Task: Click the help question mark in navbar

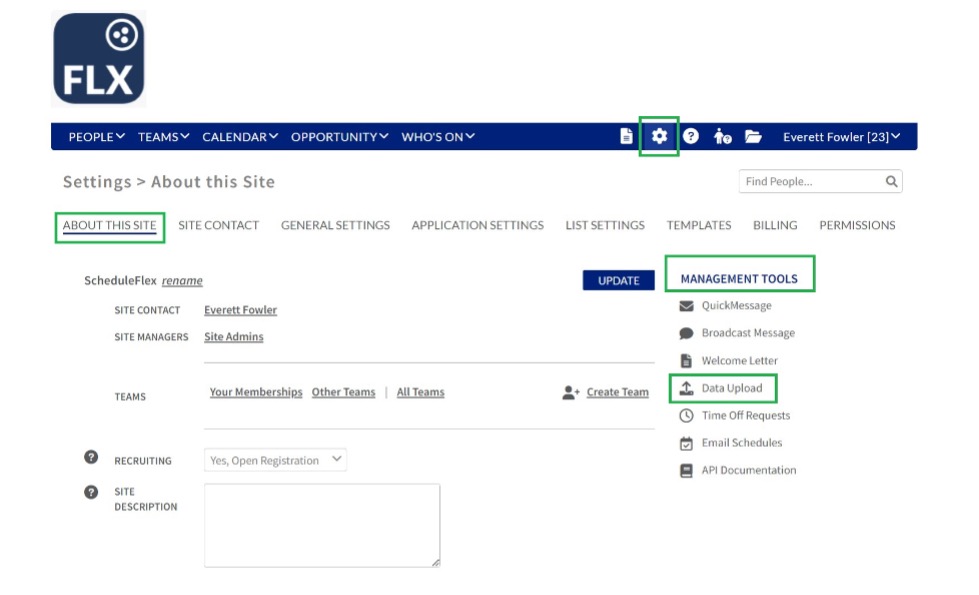Action: 691,136
